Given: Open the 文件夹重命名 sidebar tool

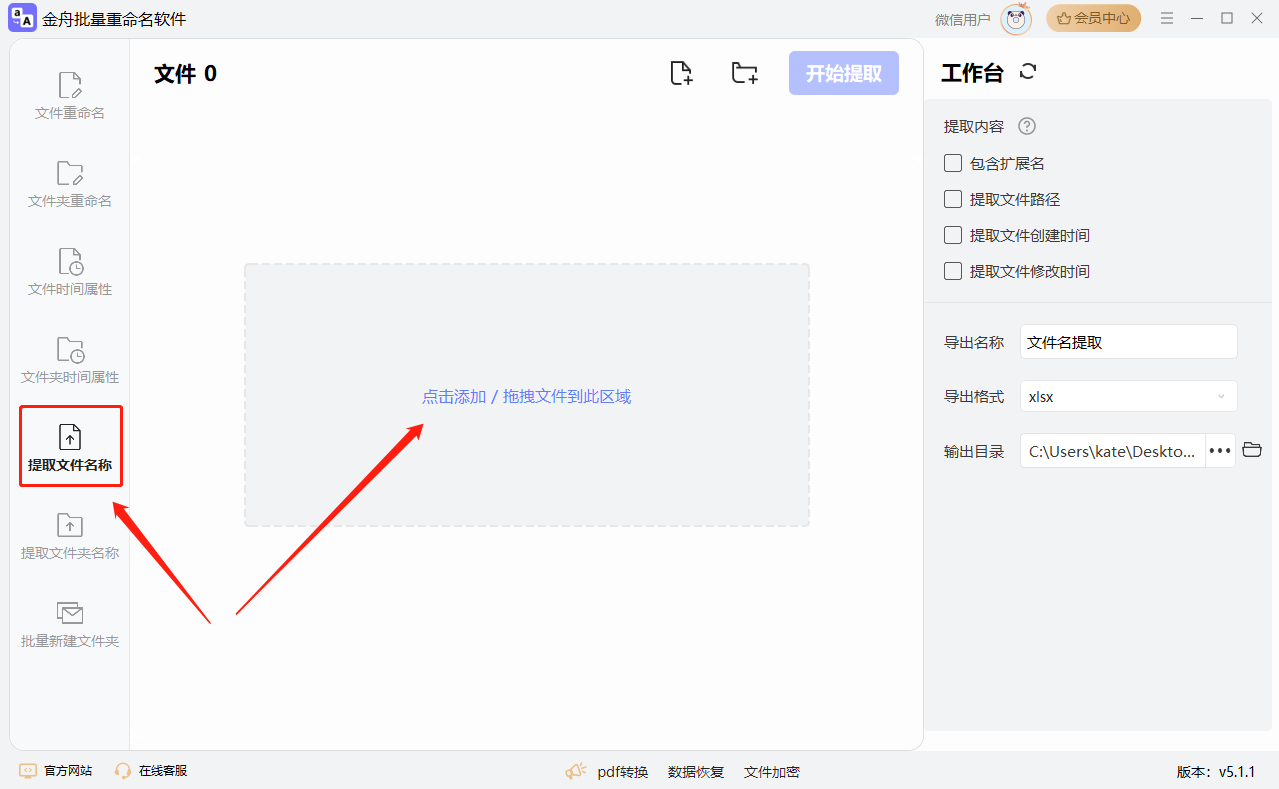Looking at the screenshot, I should [70, 184].
